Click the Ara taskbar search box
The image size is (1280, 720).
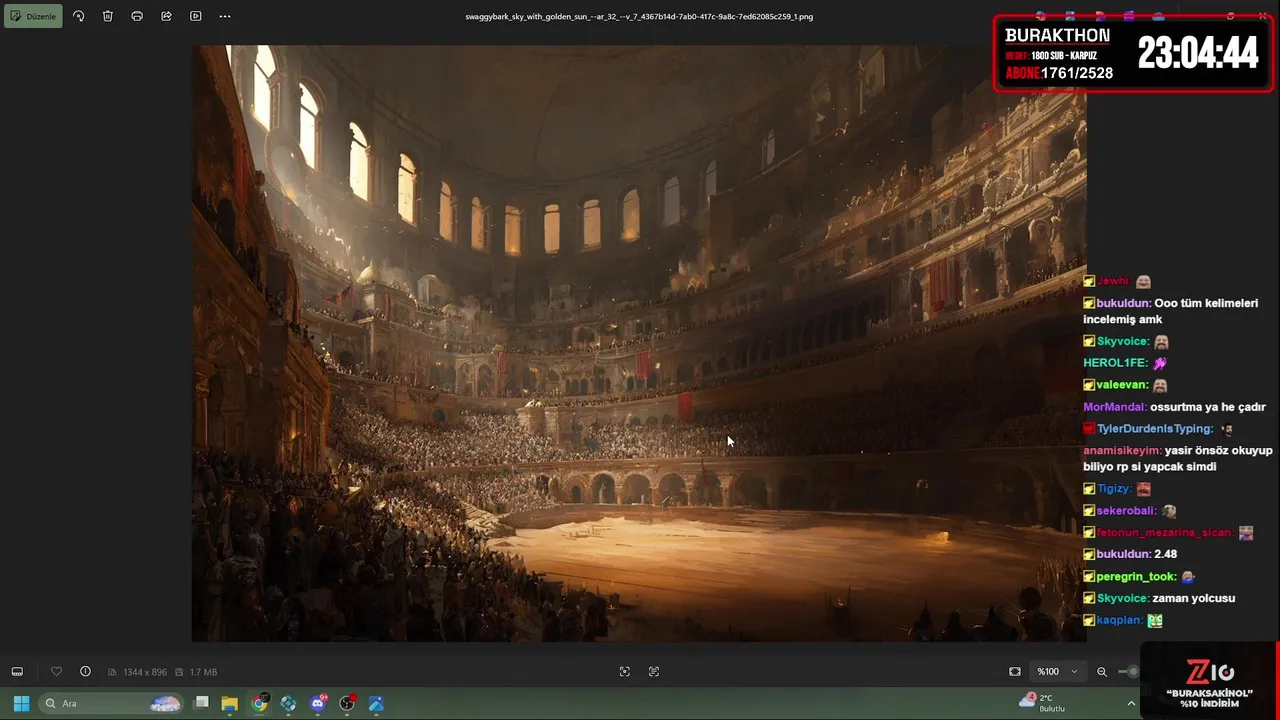pos(111,703)
